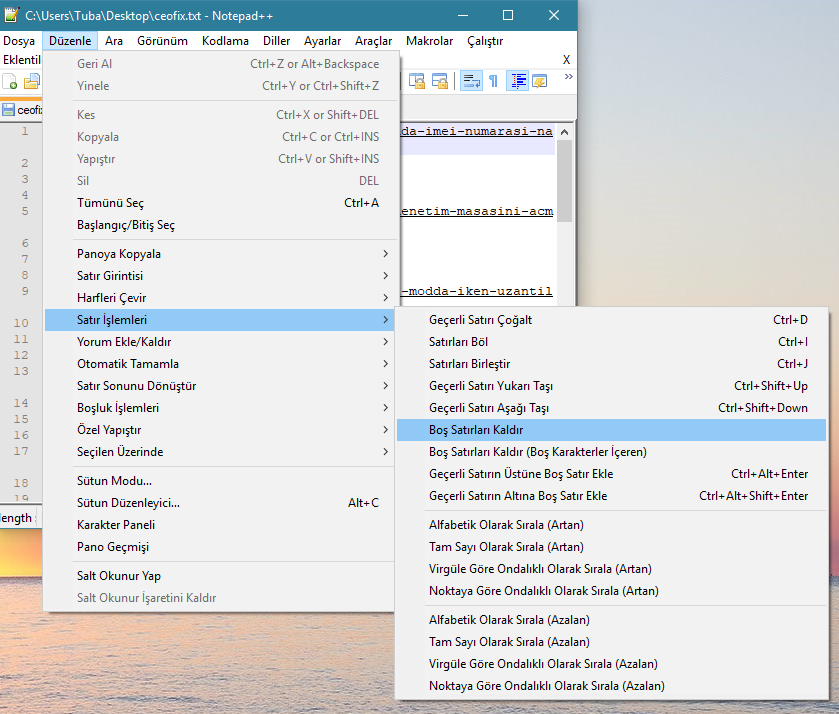
Task: Choose Tümünü Seç in the Düzenle menu
Action: tap(220, 203)
